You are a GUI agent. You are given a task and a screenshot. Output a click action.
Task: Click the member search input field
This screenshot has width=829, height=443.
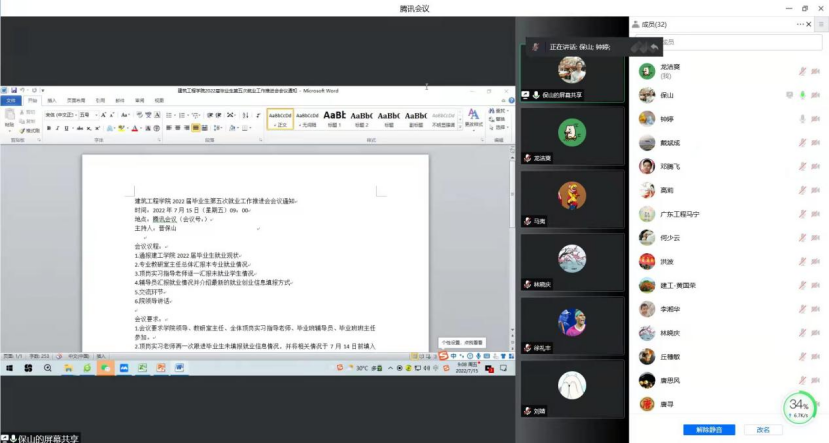pyautogui.click(x=730, y=42)
